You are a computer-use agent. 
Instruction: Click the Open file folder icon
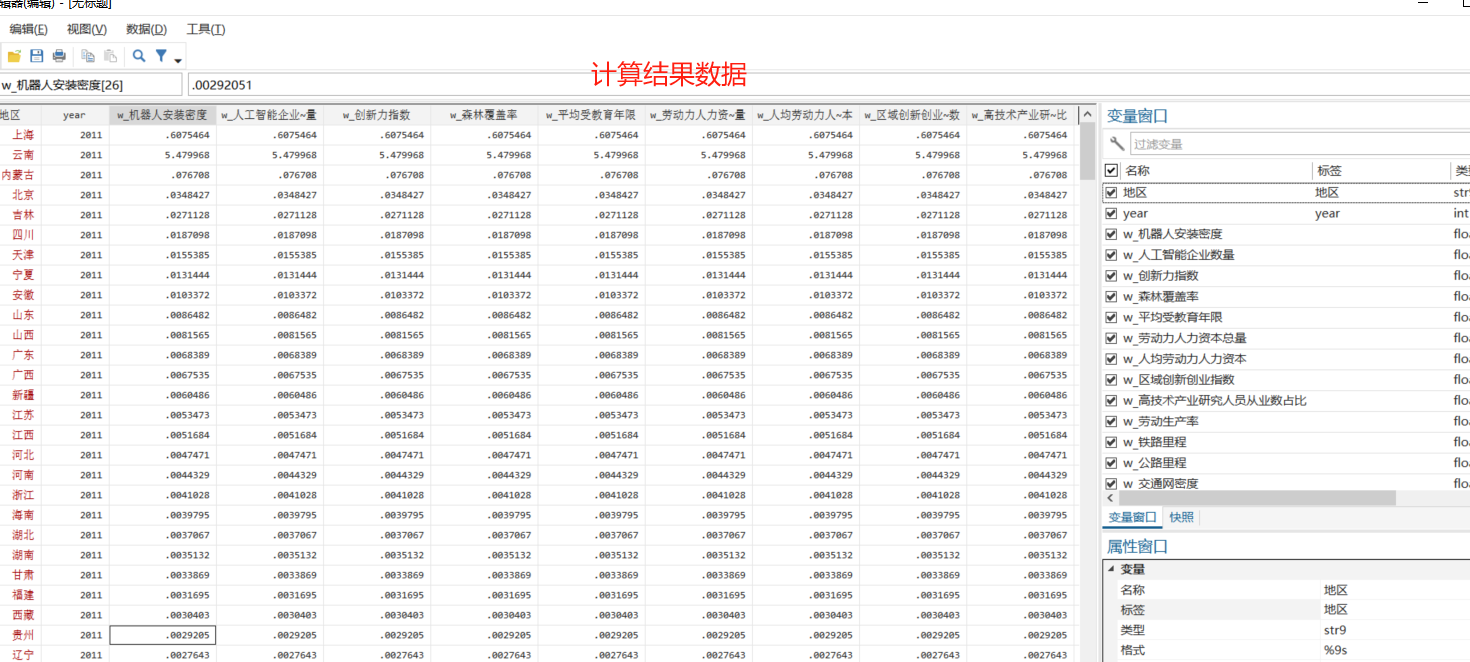pyautogui.click(x=14, y=56)
